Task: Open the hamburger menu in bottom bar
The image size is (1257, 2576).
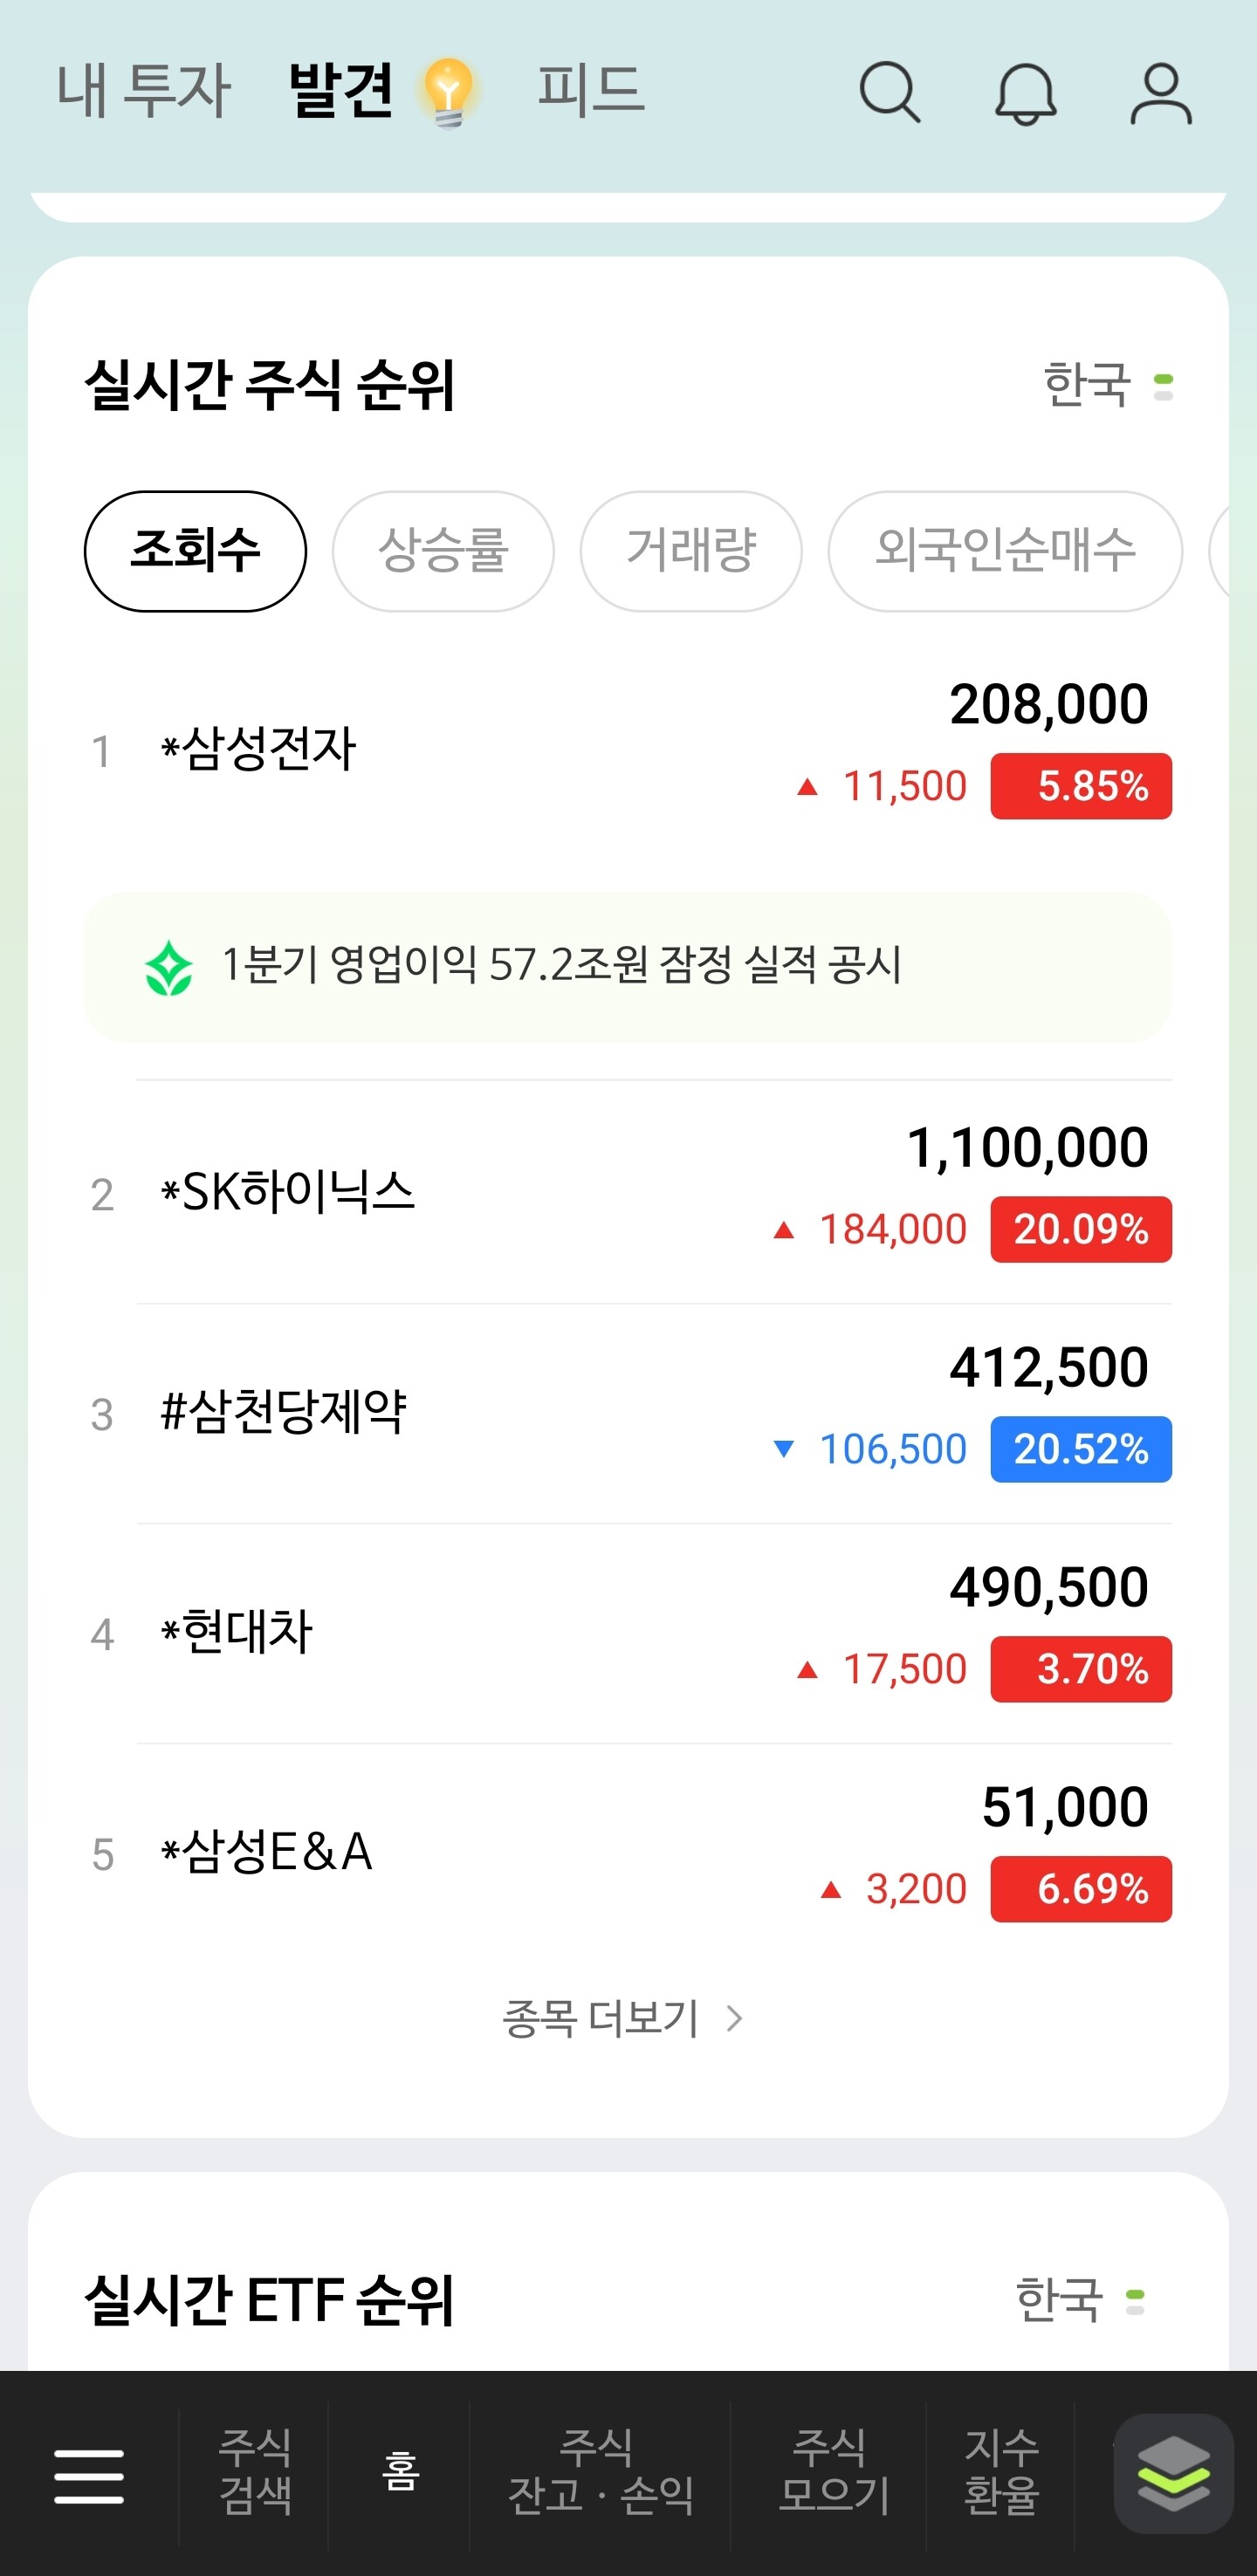Action: [89, 2476]
